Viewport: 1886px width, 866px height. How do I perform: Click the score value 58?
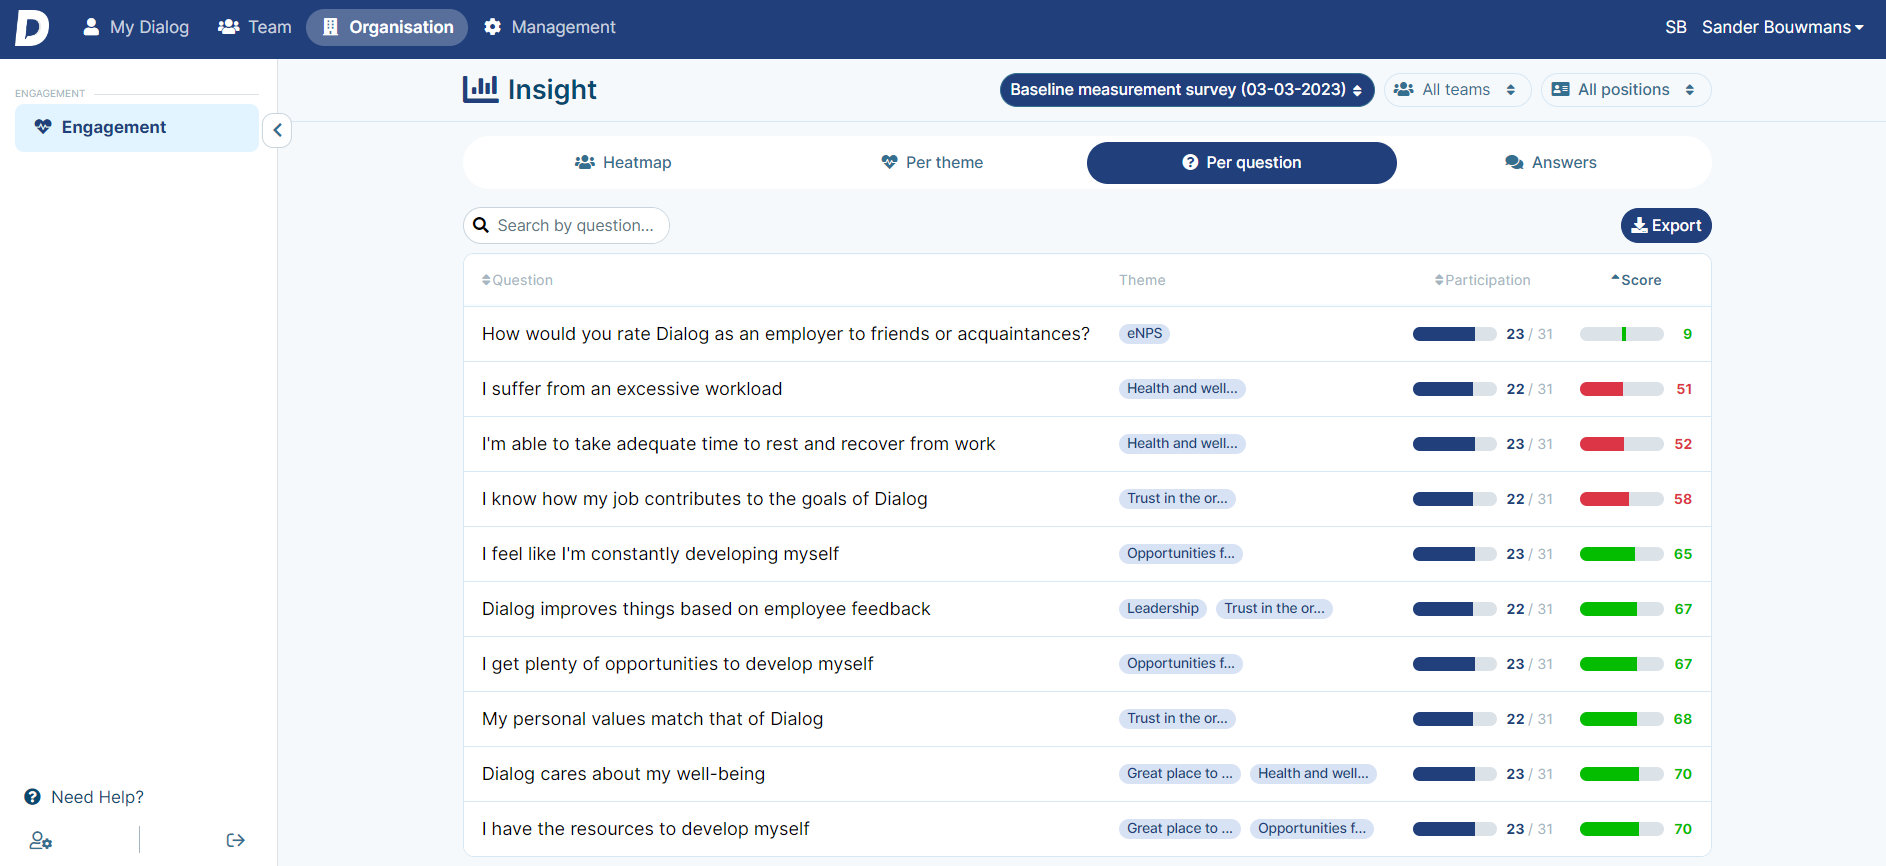click(1683, 499)
